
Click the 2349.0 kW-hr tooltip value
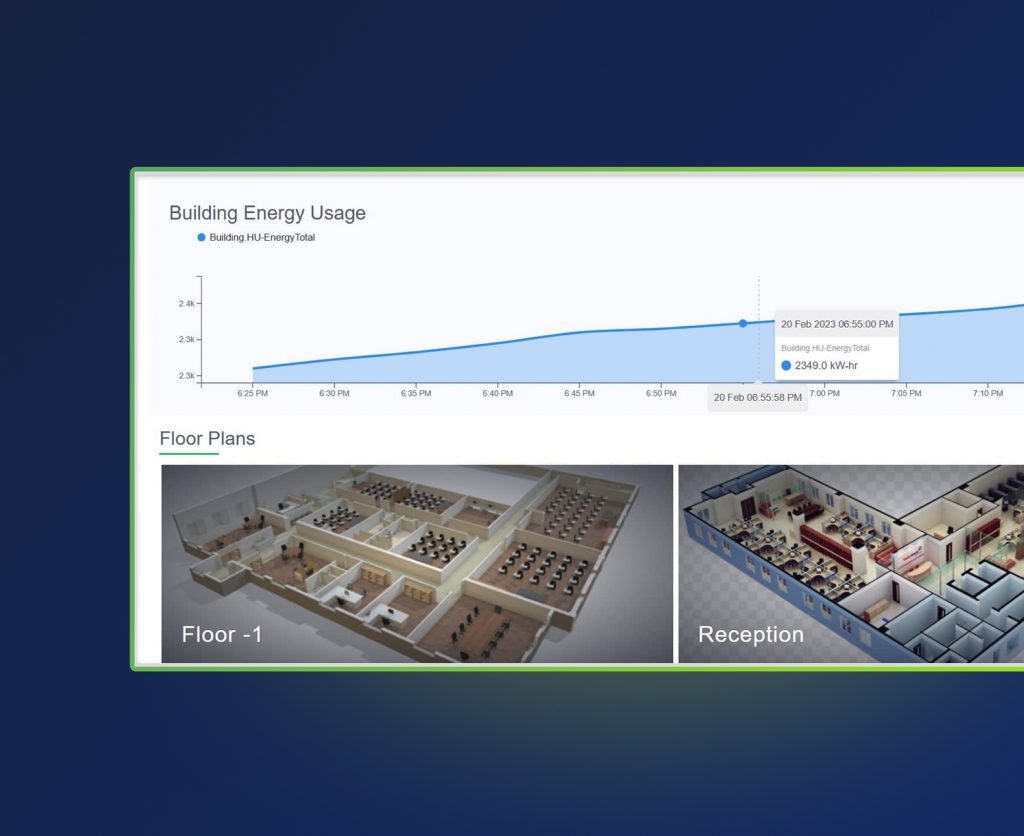point(825,366)
